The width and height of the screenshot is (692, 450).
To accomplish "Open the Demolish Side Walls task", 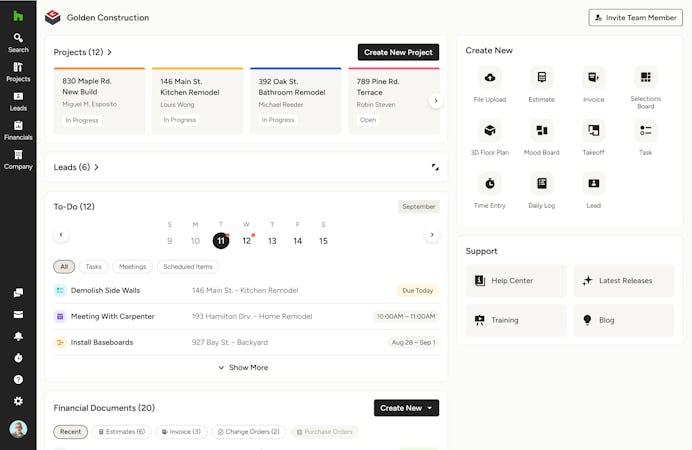I will [x=246, y=291].
